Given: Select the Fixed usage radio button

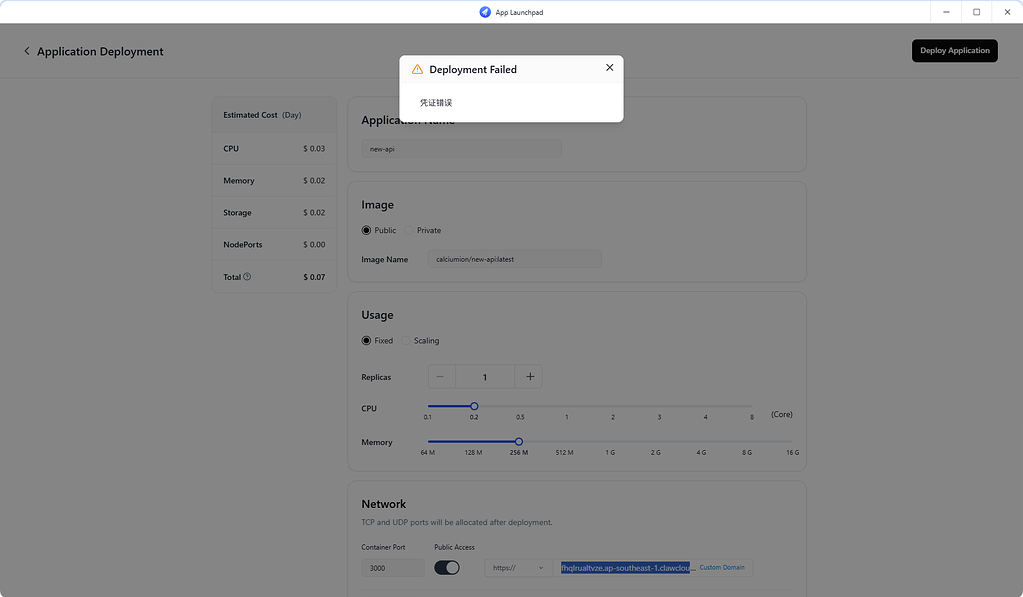Looking at the screenshot, I should point(366,341).
